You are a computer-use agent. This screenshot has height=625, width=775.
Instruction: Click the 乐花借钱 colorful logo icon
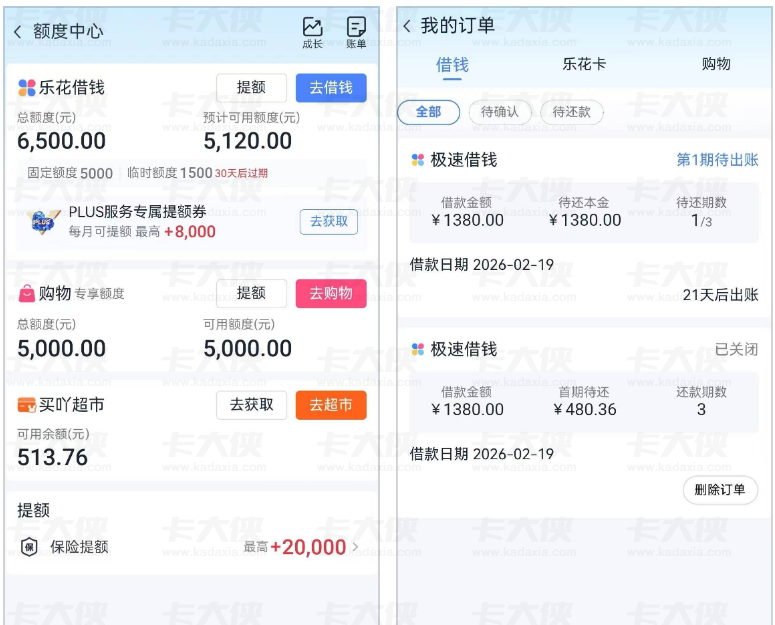point(27,88)
